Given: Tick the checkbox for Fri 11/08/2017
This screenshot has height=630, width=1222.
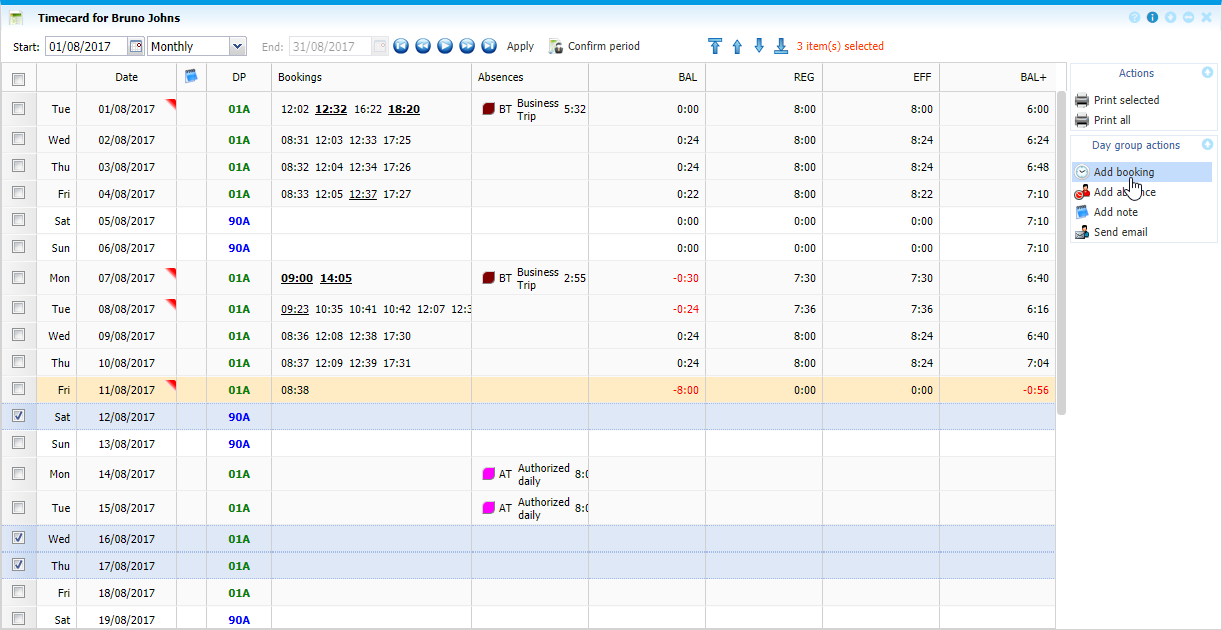Looking at the screenshot, I should pos(18,389).
